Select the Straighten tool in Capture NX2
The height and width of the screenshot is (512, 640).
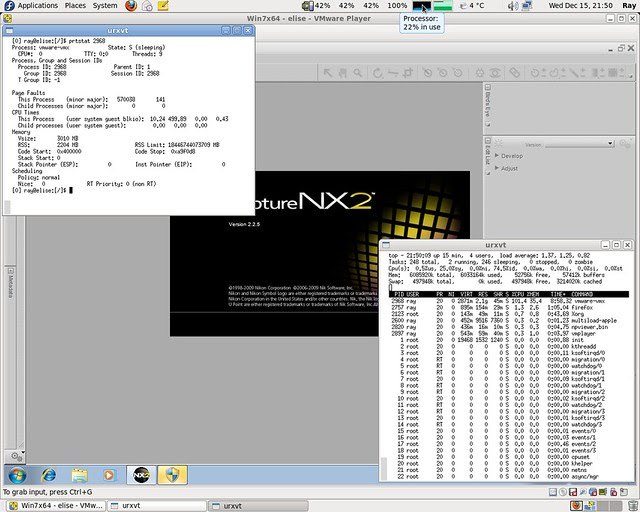(393, 73)
